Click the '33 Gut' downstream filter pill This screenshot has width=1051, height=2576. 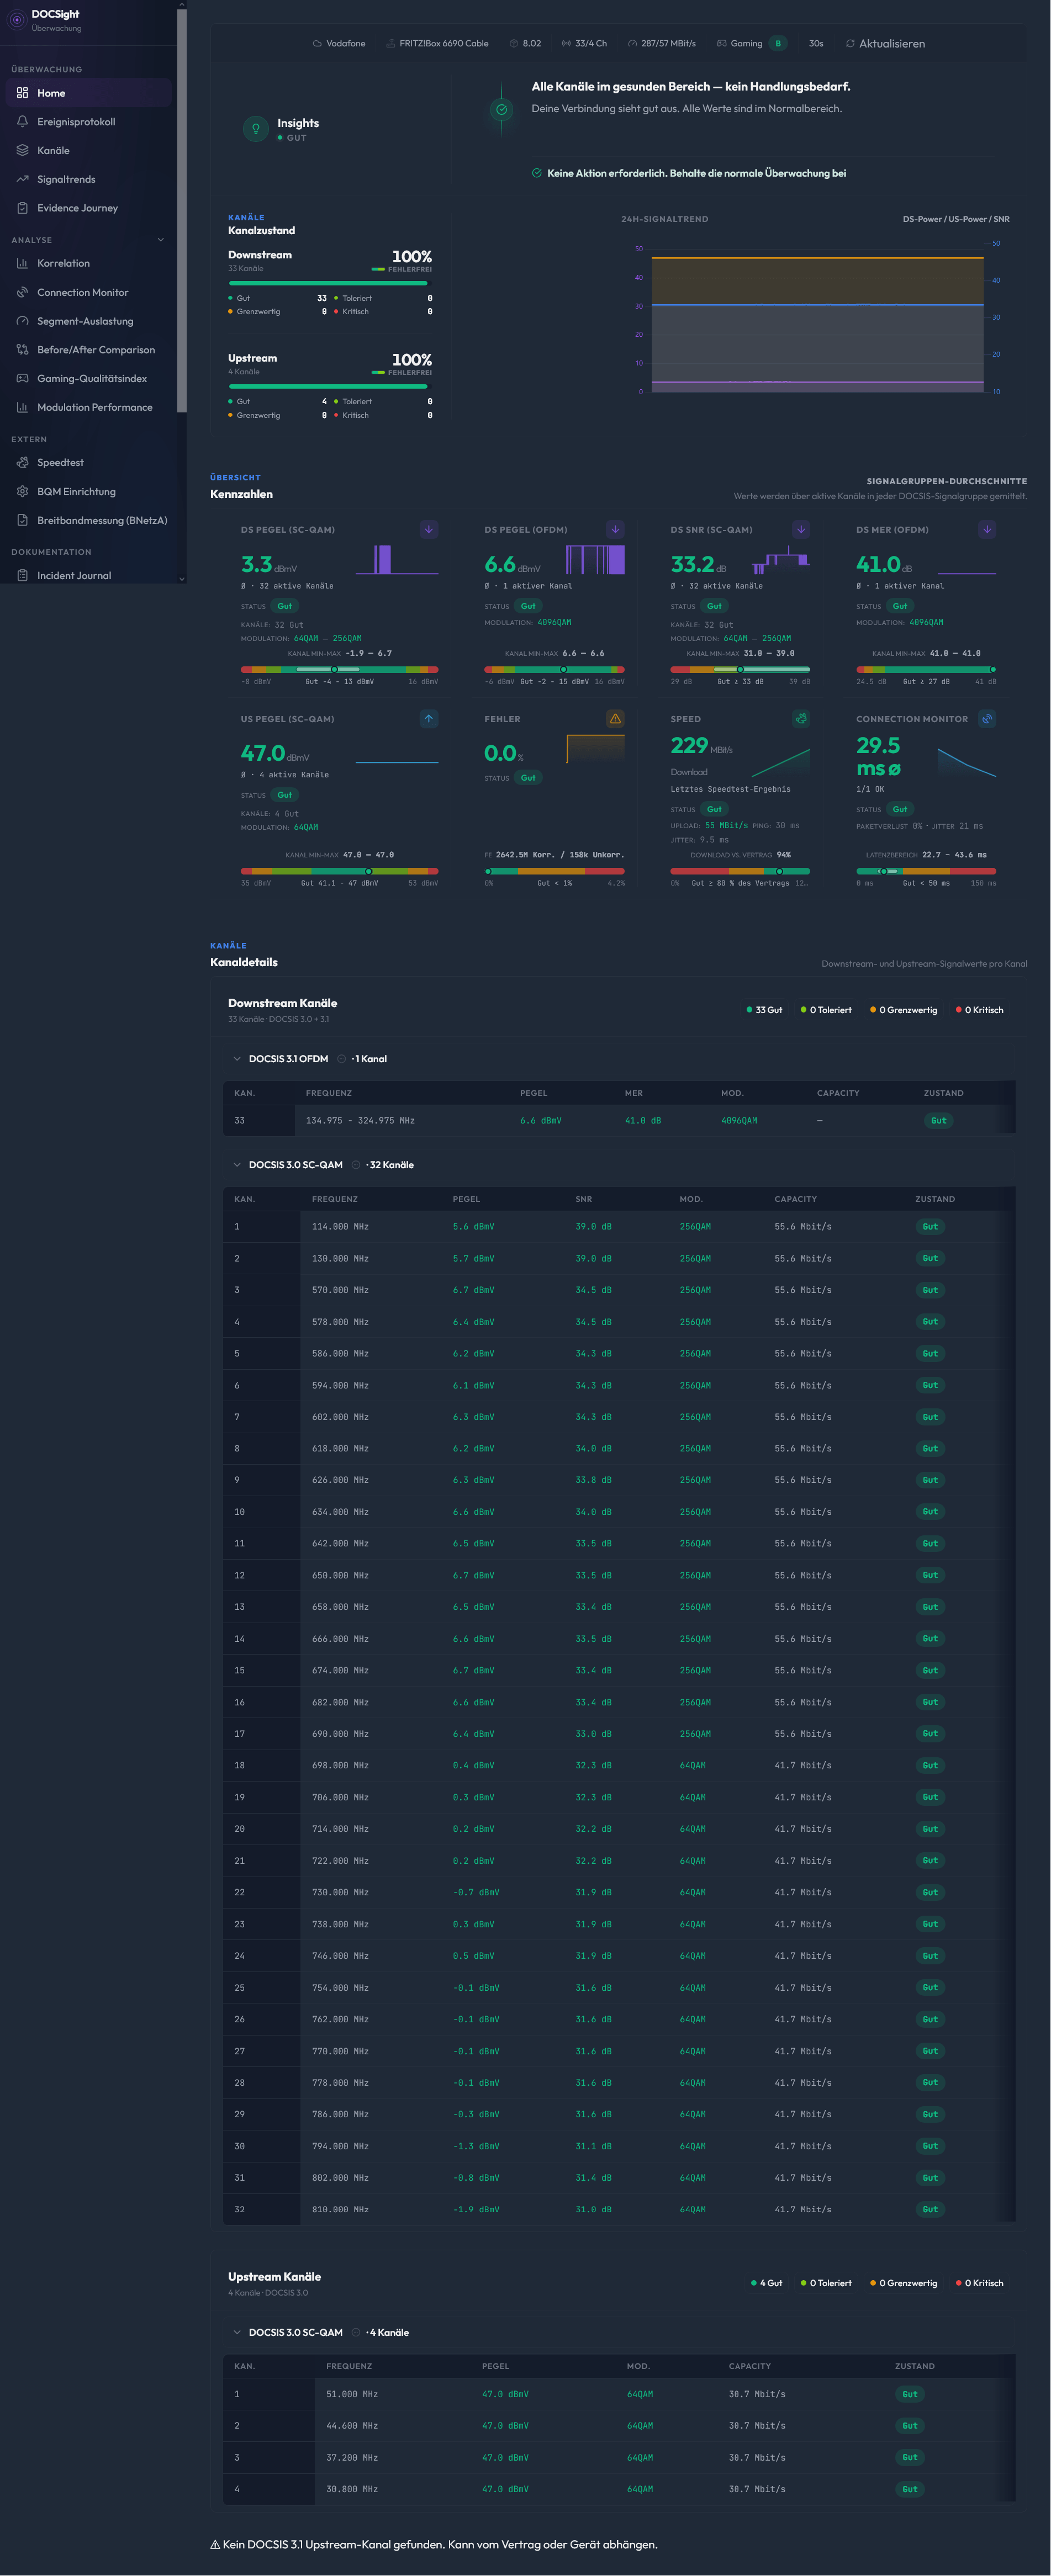(764, 1010)
